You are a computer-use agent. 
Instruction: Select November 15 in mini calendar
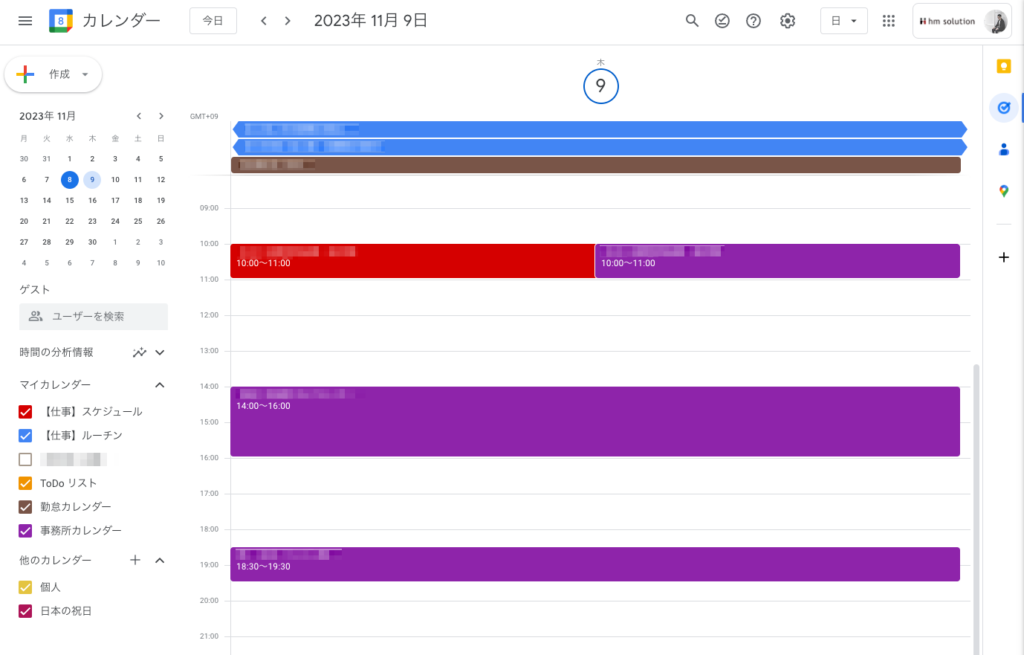pyautogui.click(x=69, y=200)
